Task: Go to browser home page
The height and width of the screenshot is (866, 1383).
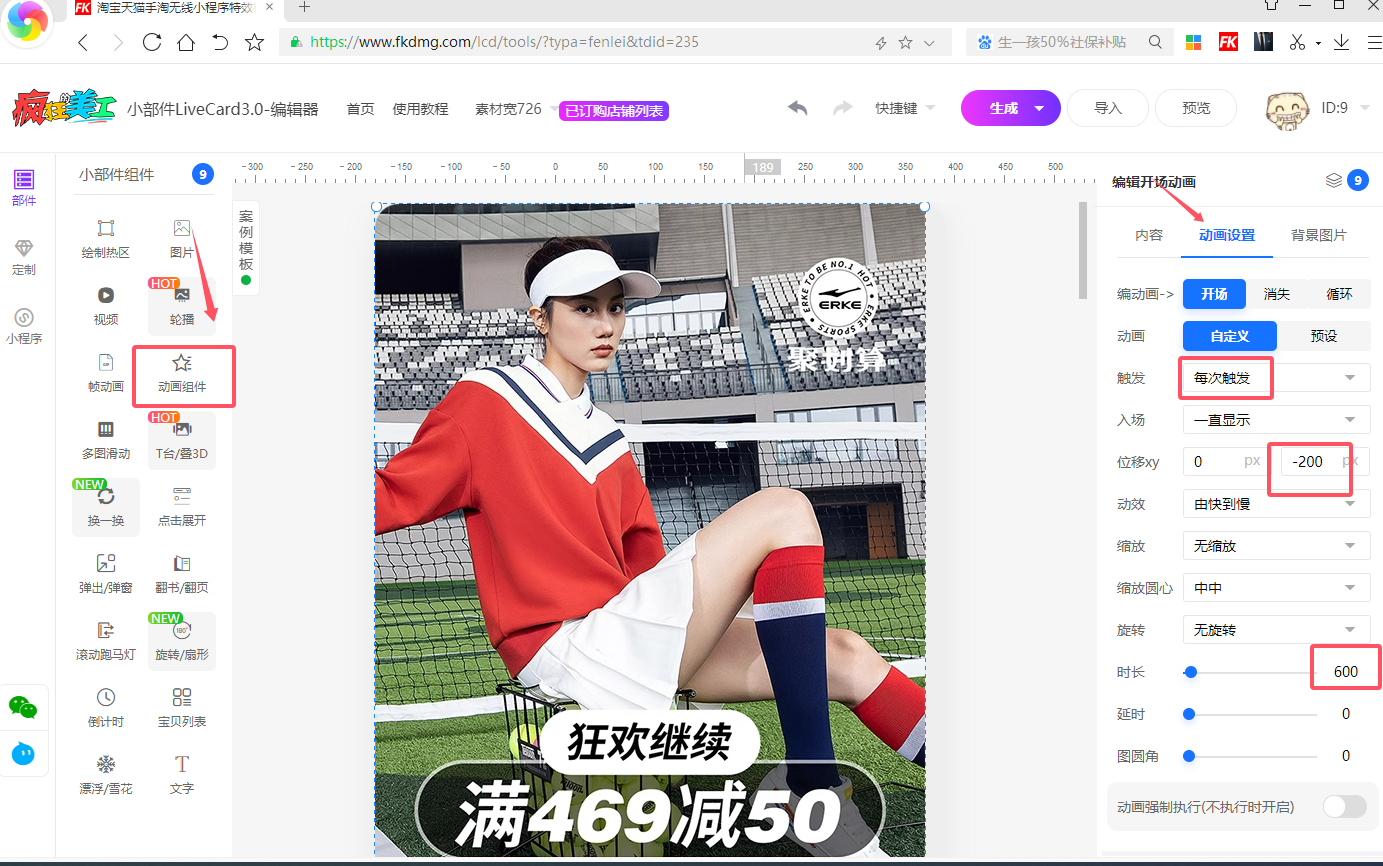Action: (x=186, y=42)
